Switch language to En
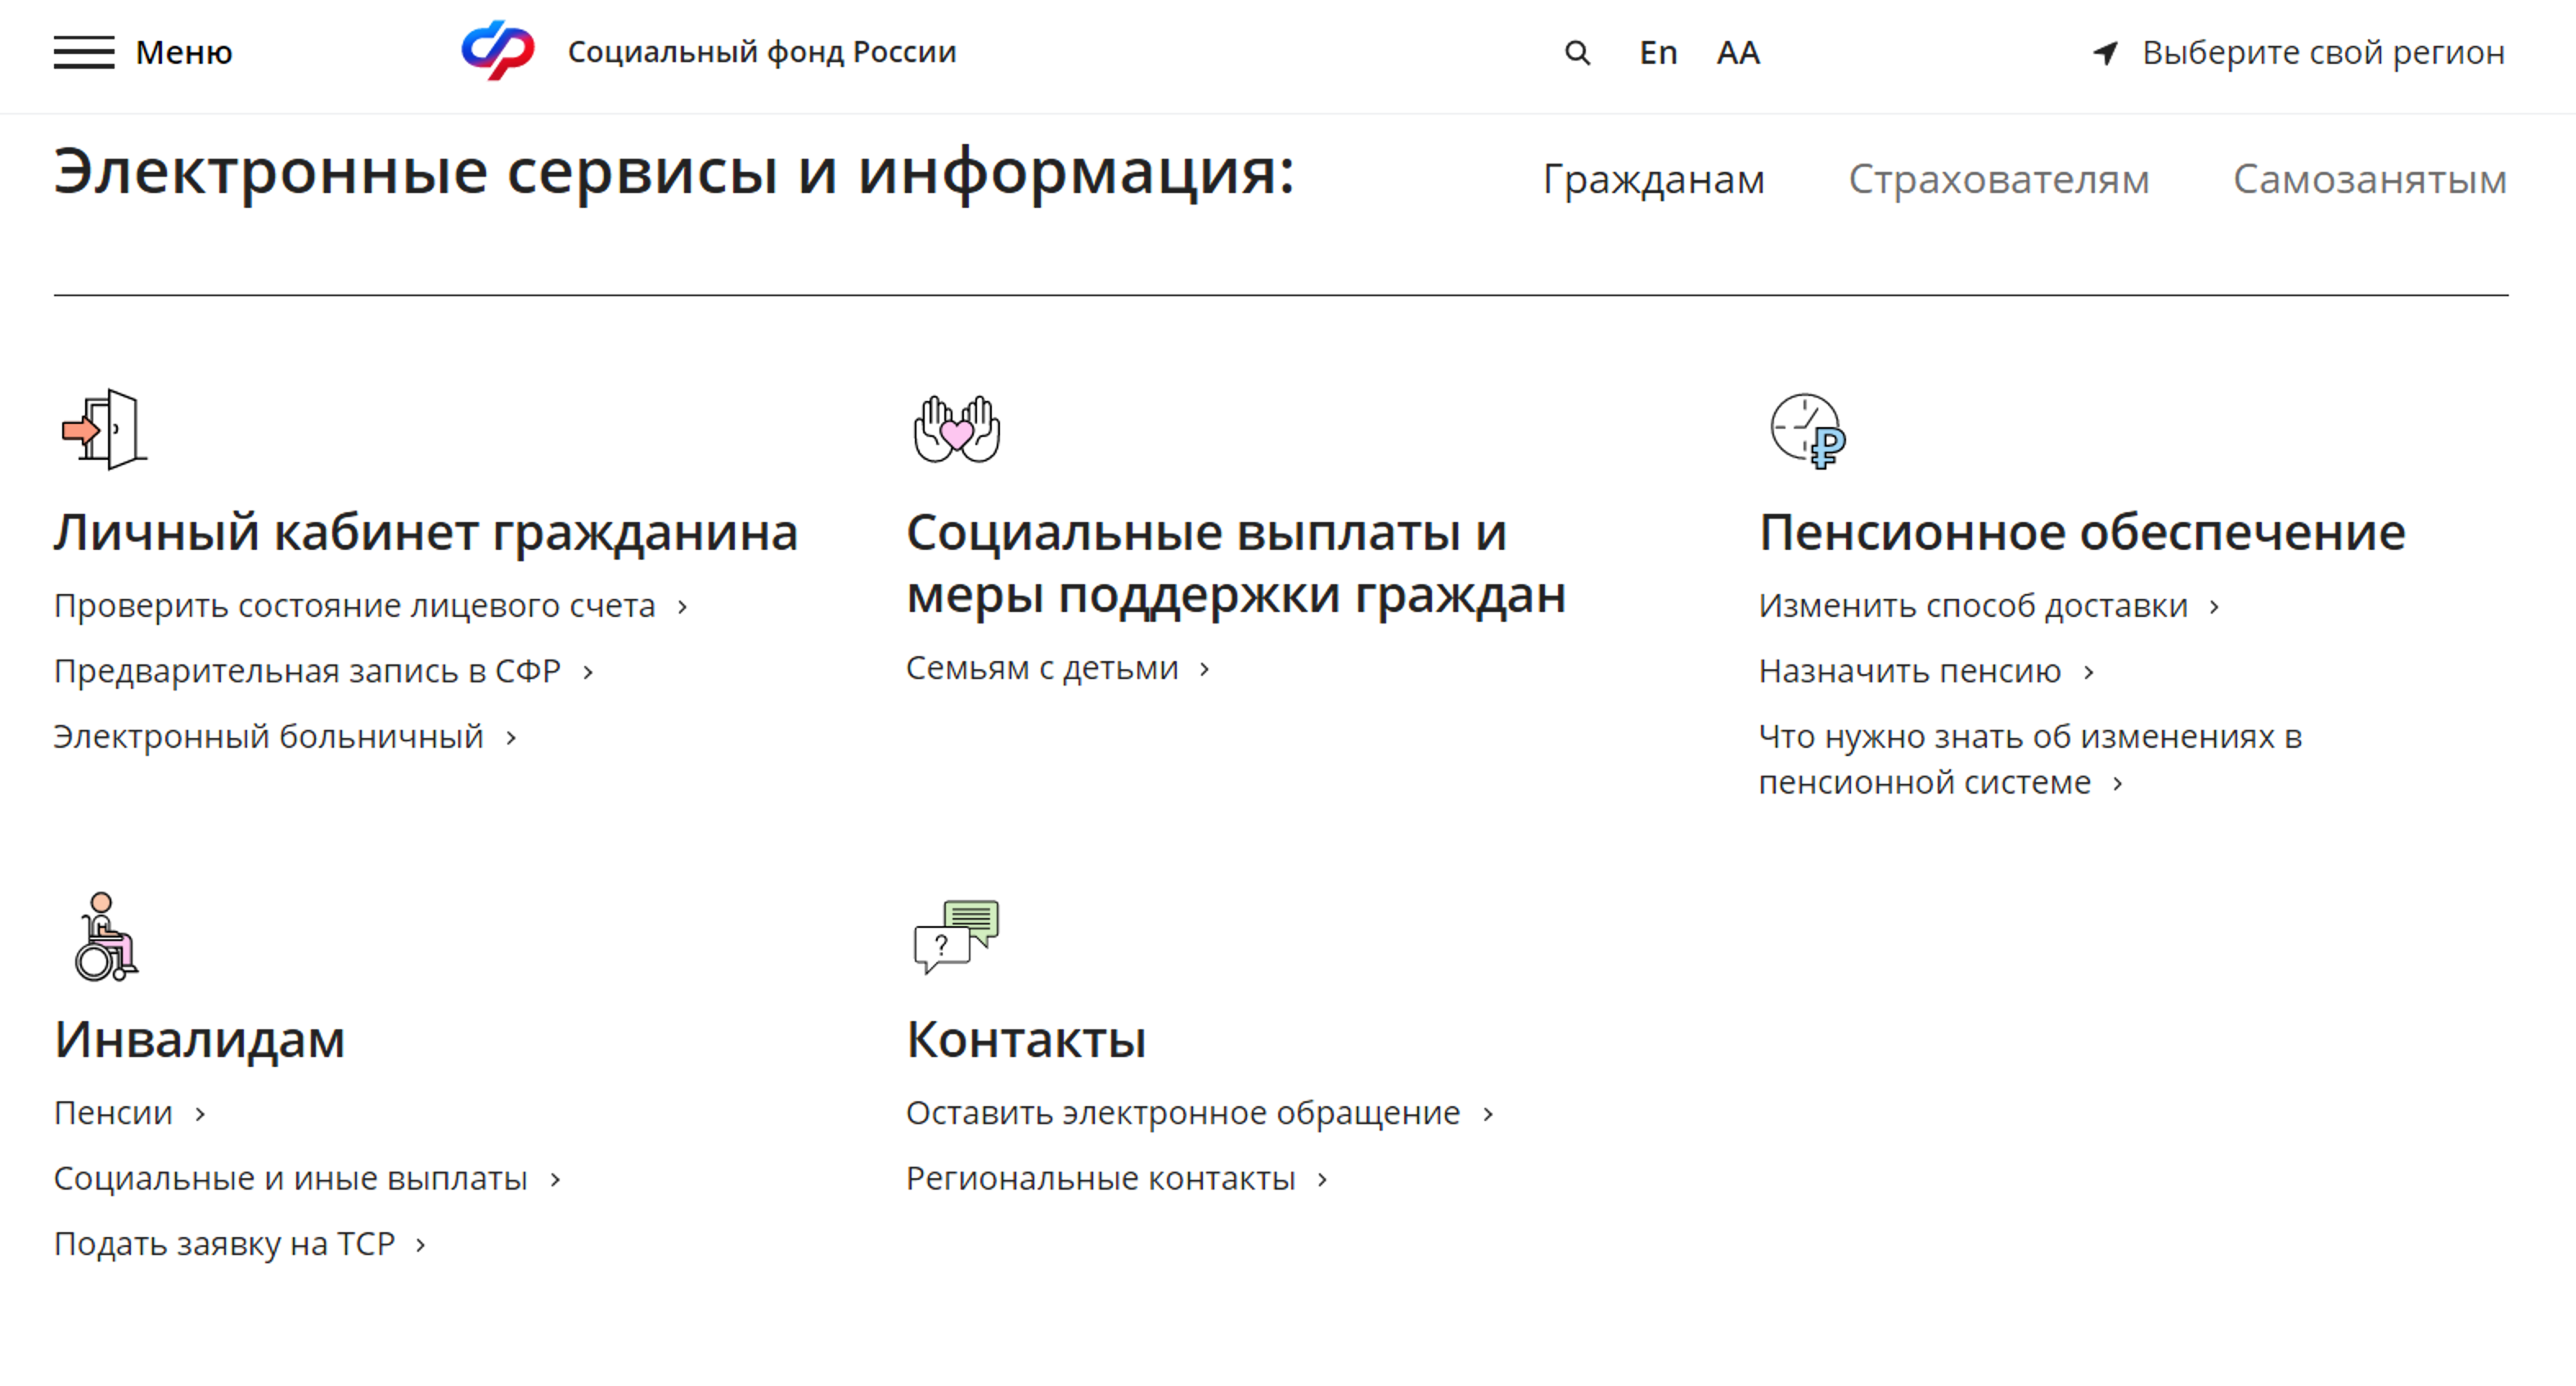Screen dimensions: 2576x1386 pos(1658,52)
